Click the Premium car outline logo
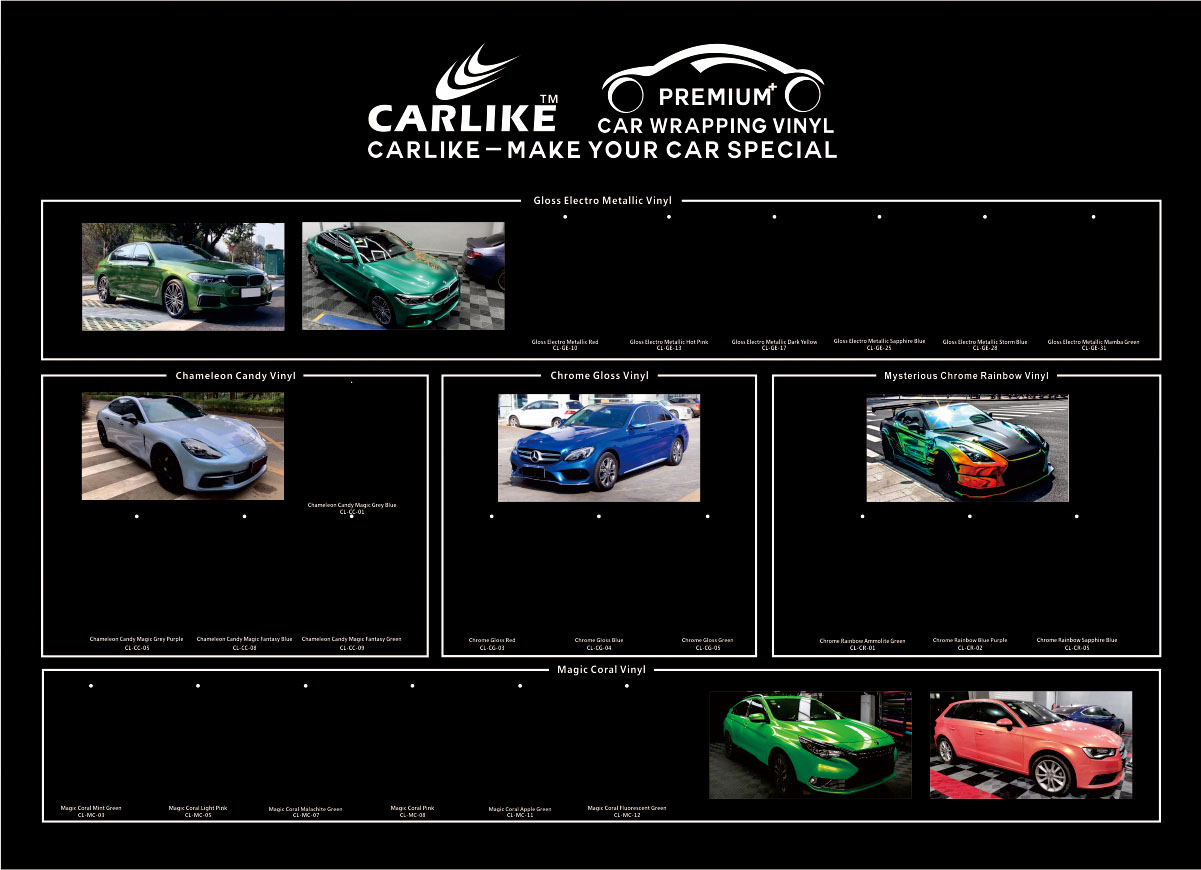 point(713,78)
